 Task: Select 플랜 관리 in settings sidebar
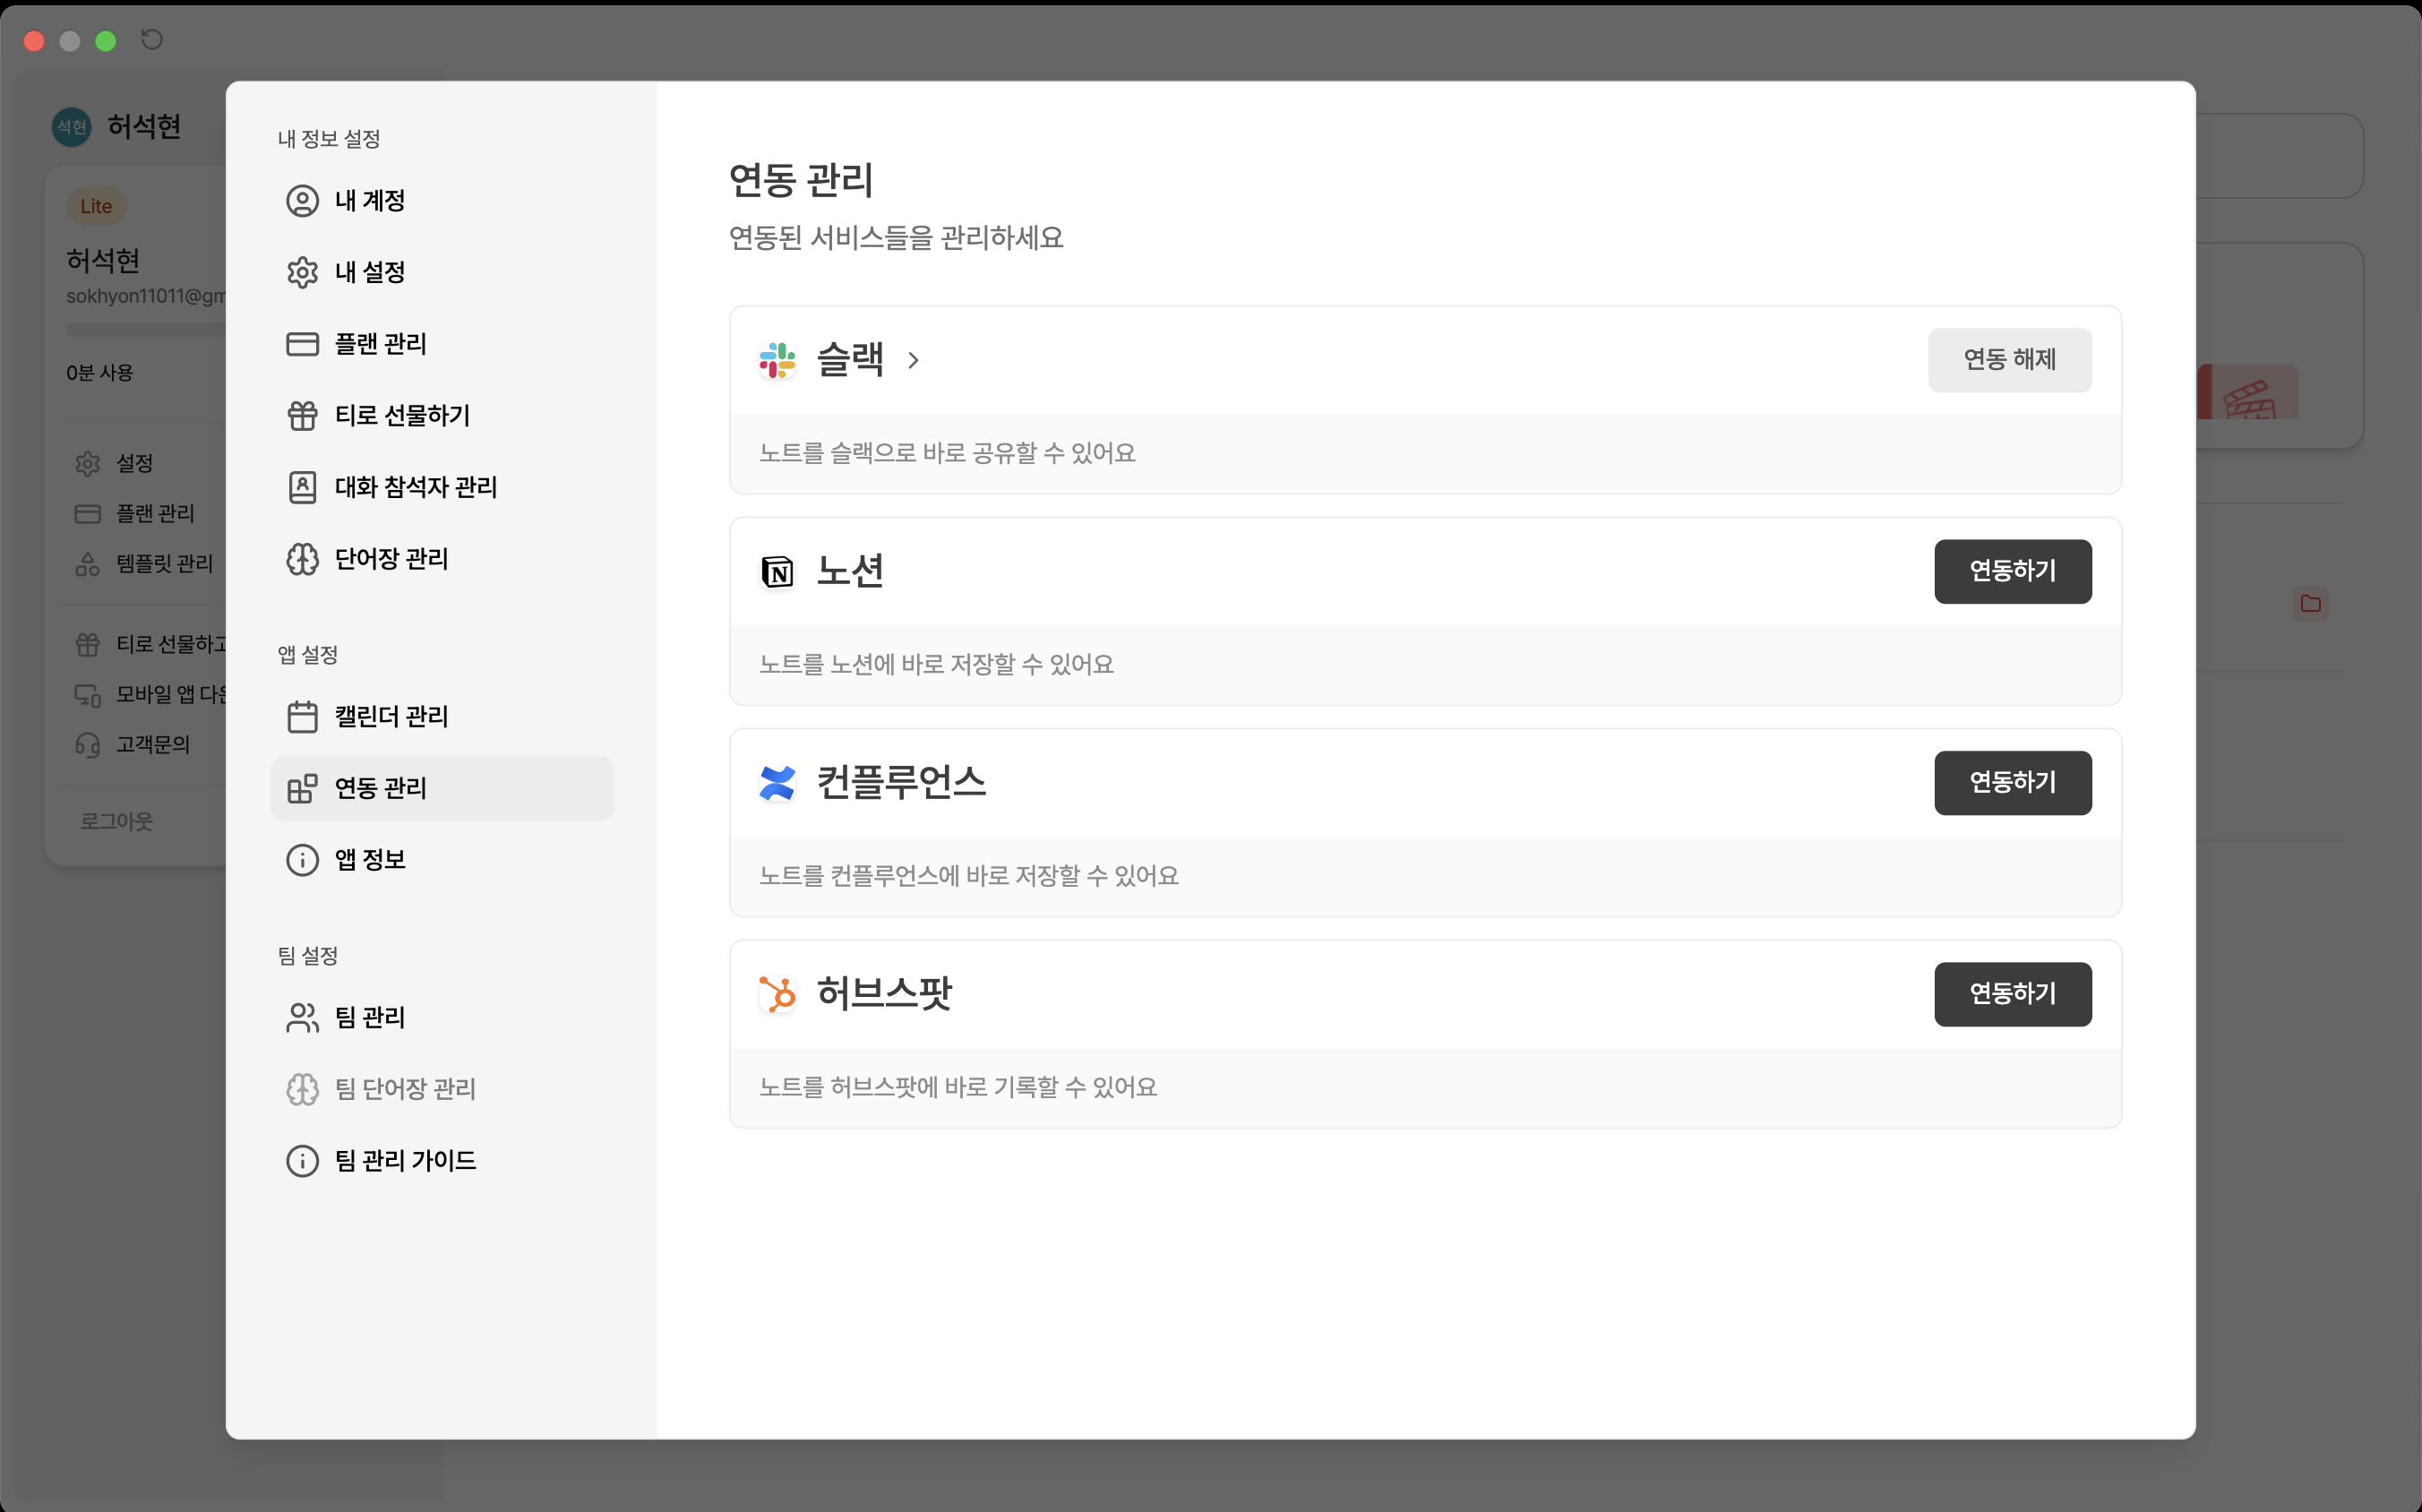point(380,344)
